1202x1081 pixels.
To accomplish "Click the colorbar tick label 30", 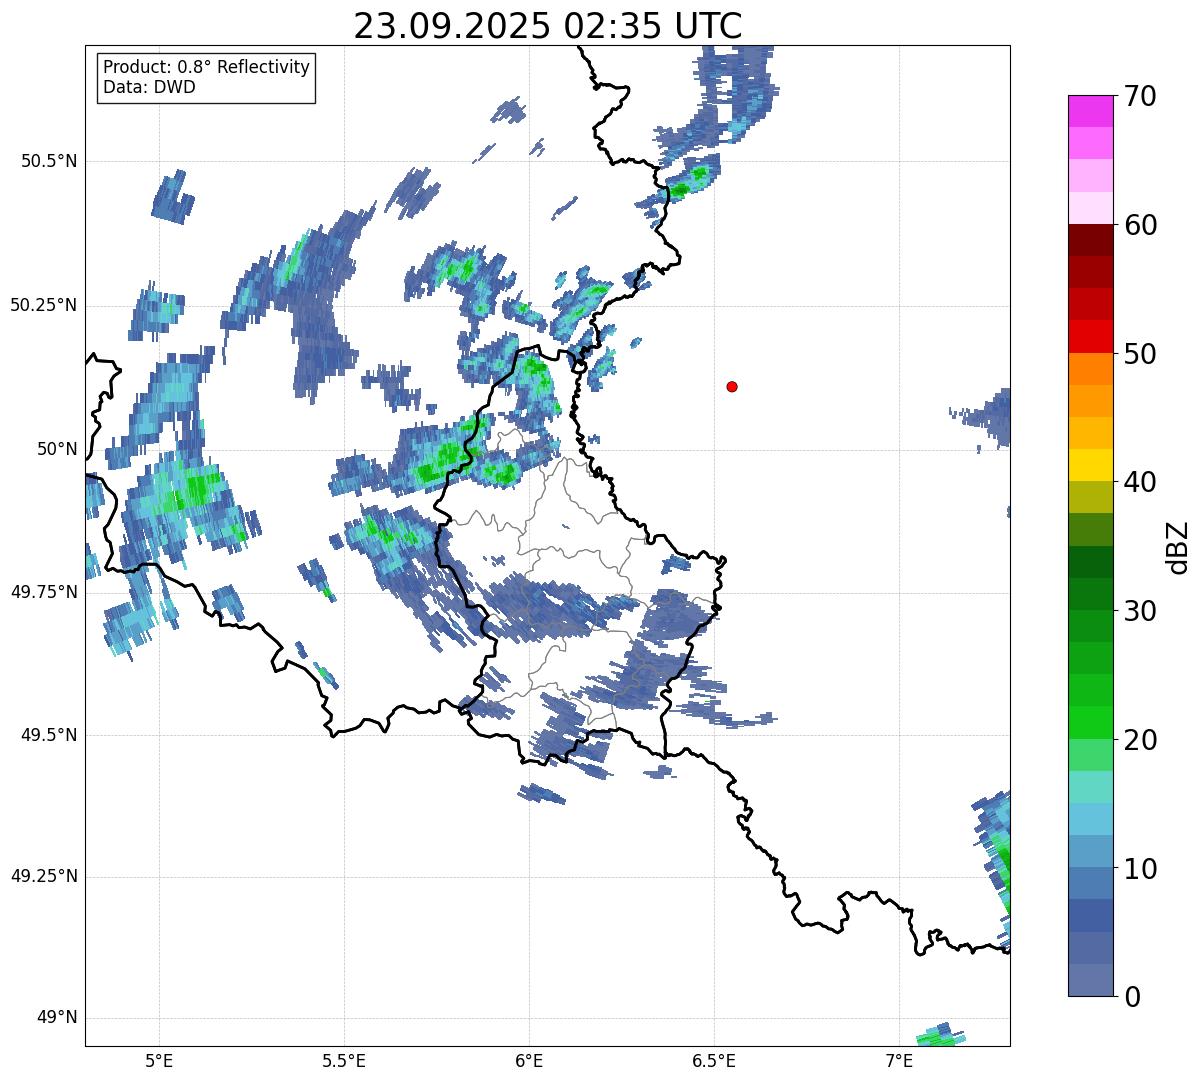I will (1139, 611).
